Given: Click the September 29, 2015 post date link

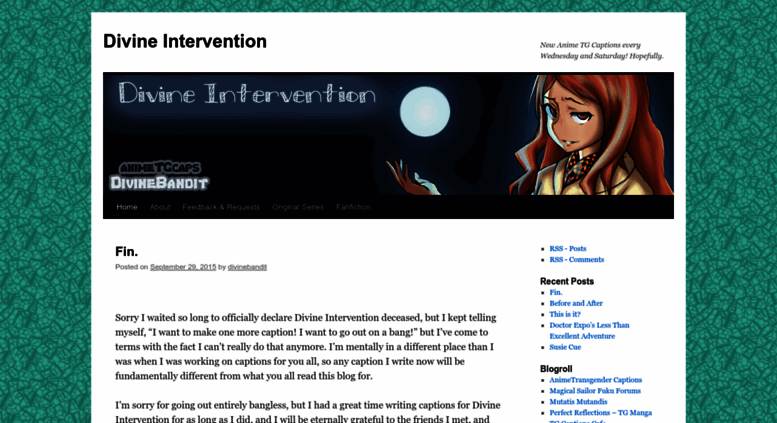Looking at the screenshot, I should 183,267.
